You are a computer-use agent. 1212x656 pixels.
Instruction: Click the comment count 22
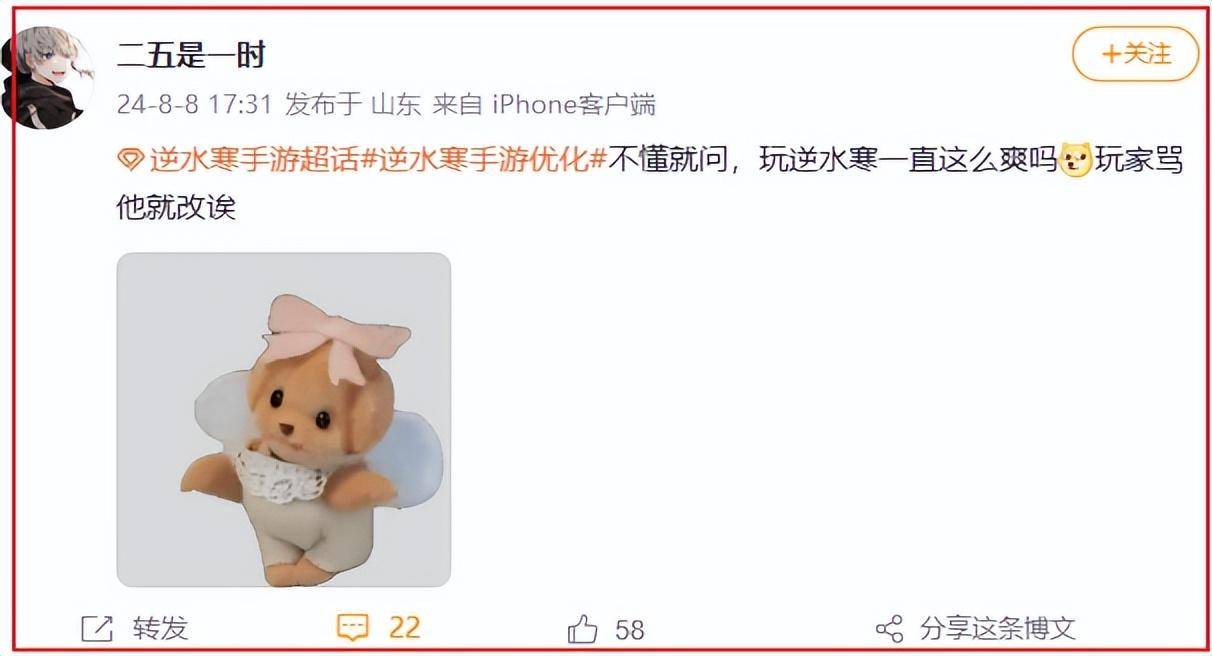(x=405, y=628)
